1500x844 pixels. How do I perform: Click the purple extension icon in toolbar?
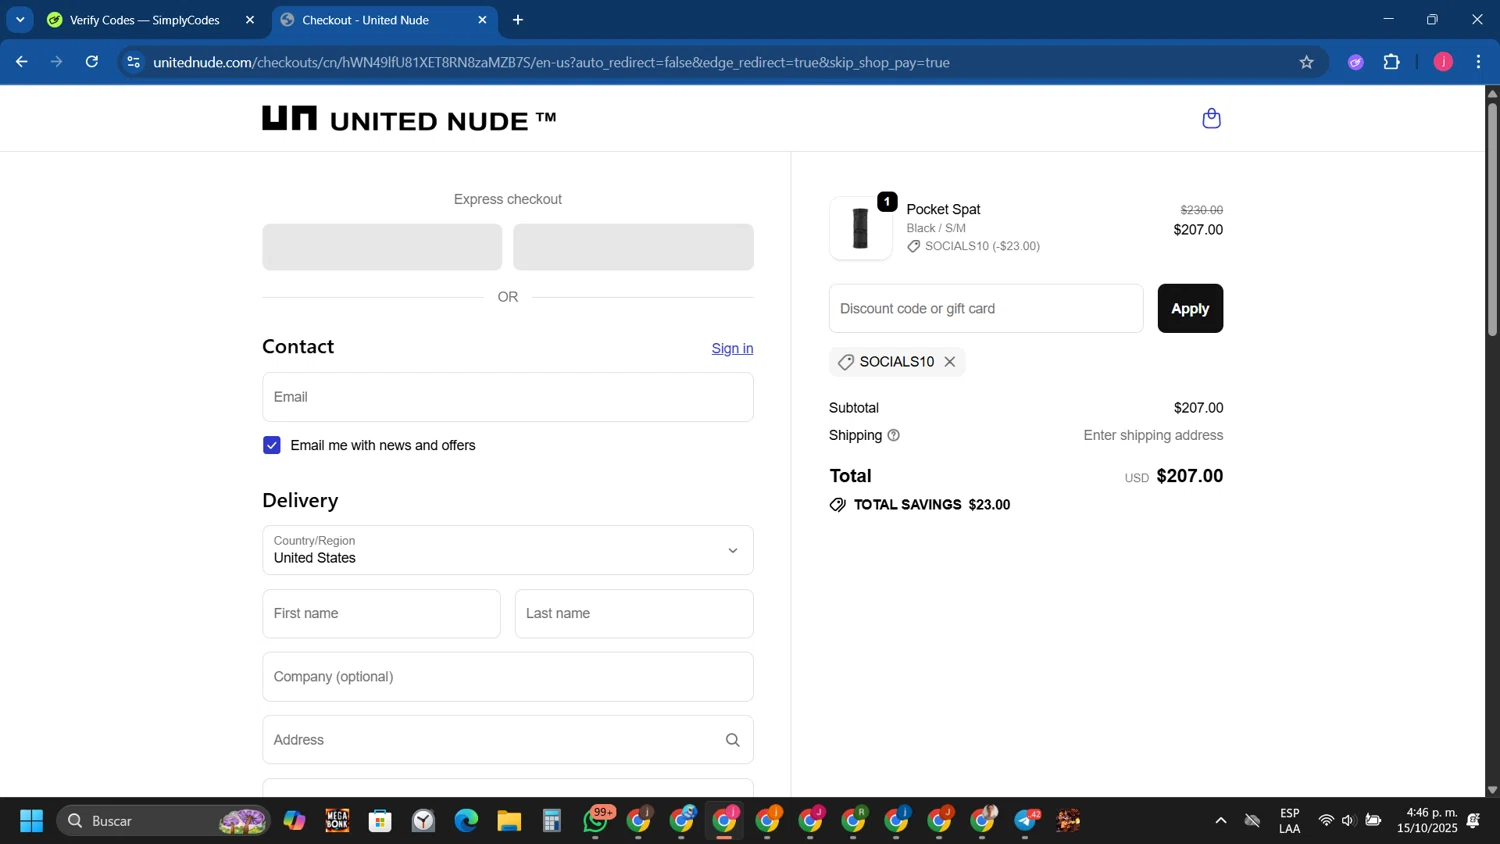tap(1356, 62)
